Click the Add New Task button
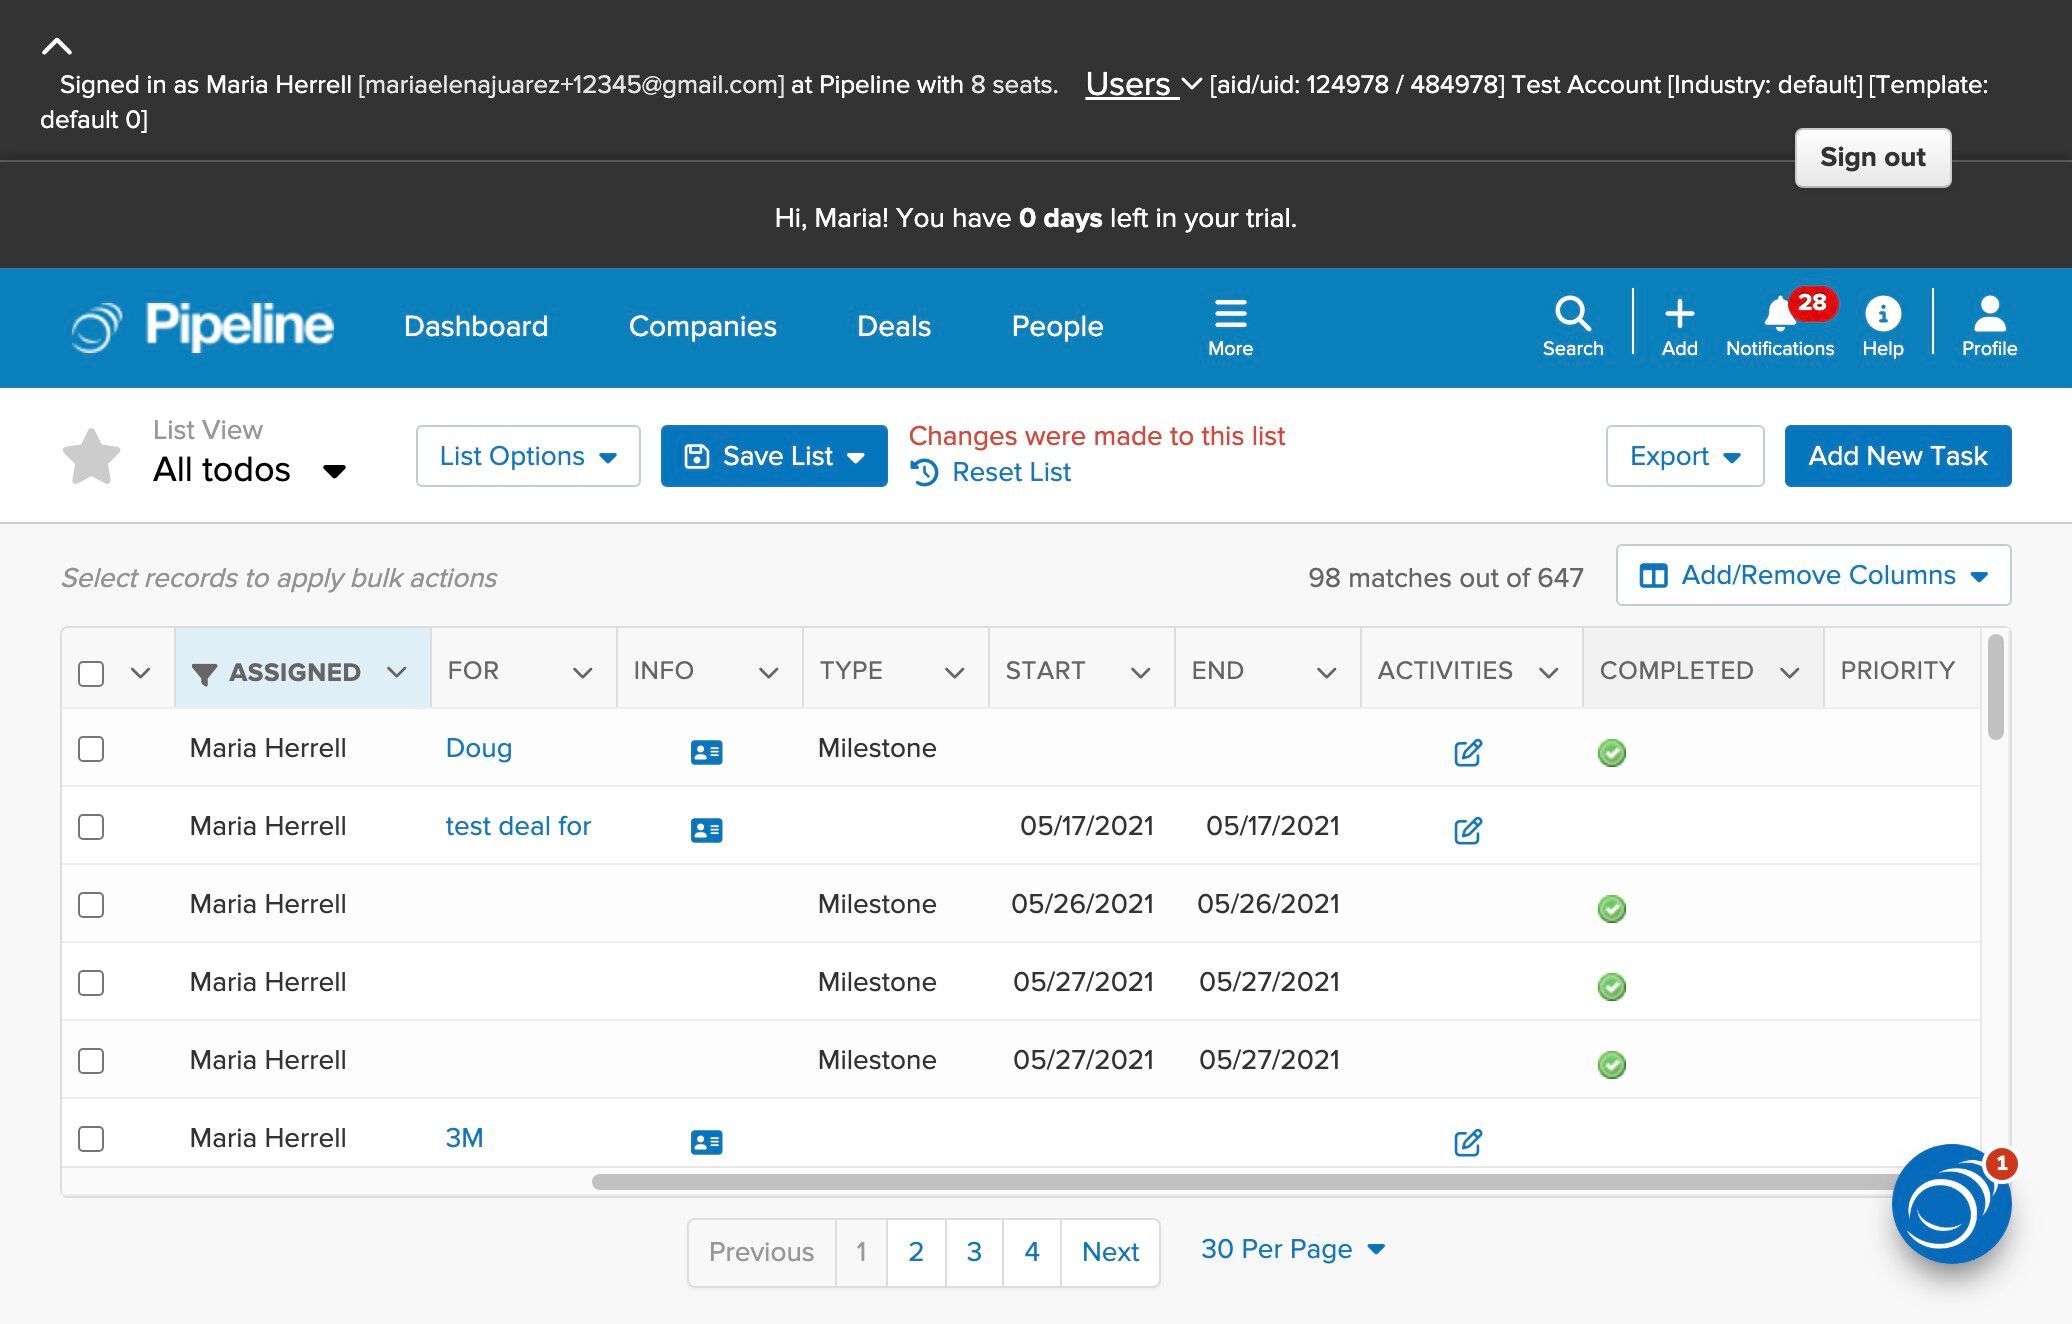2072x1324 pixels. coord(1897,456)
